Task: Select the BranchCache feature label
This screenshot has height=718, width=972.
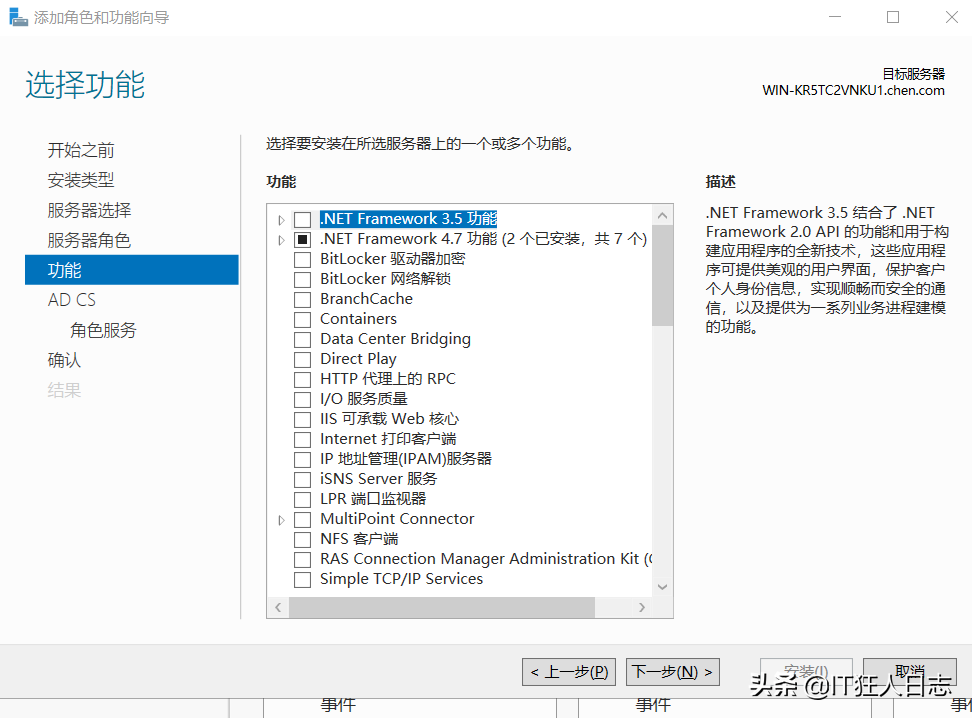Action: (x=366, y=299)
